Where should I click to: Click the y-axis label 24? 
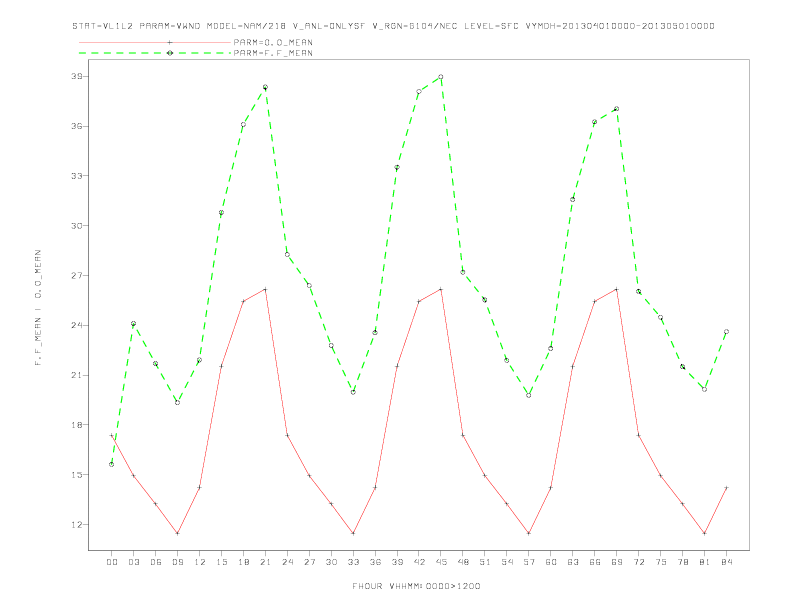(77, 325)
